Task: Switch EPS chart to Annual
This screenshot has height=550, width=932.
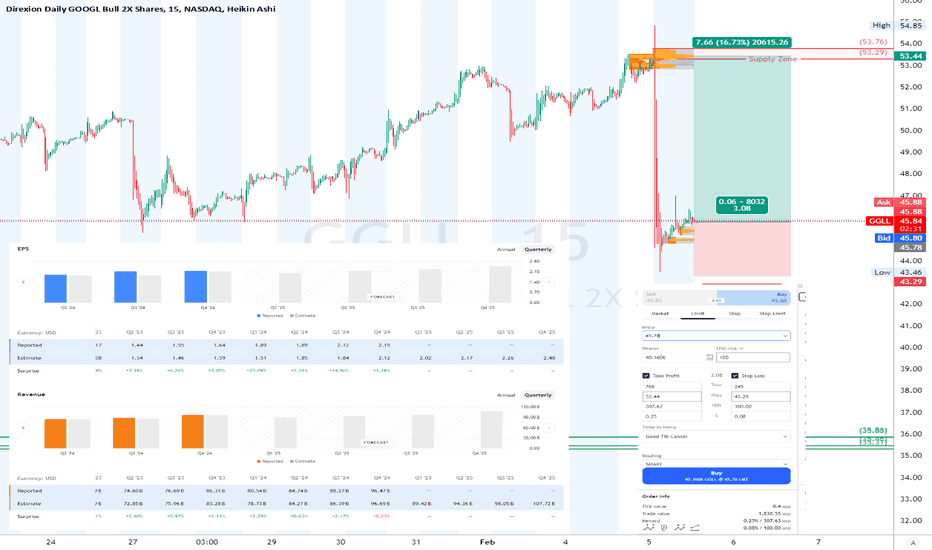Action: [x=506, y=250]
